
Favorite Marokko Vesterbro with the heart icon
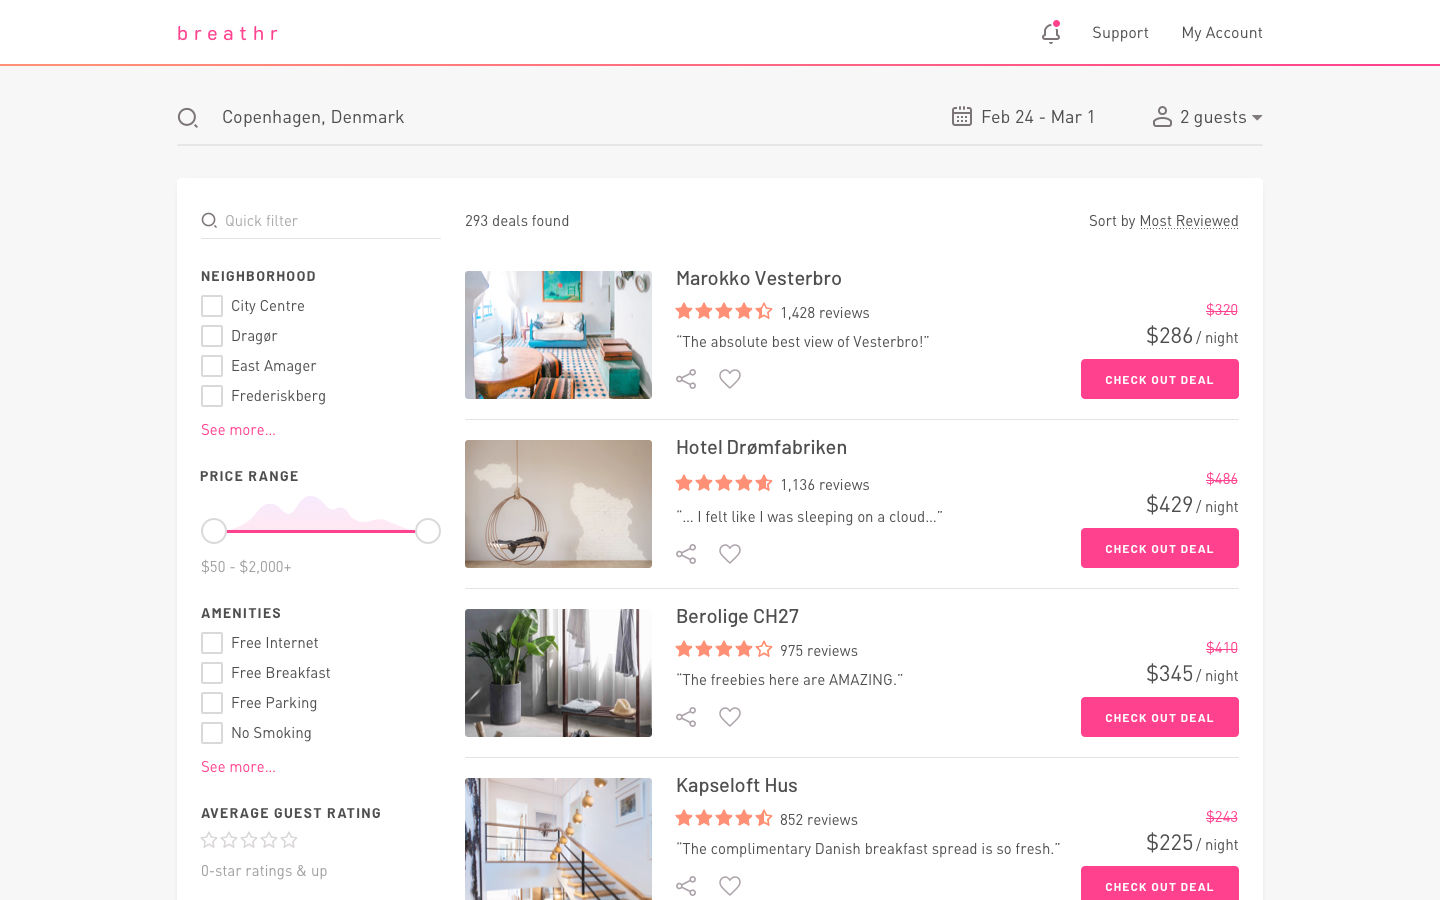pyautogui.click(x=730, y=379)
